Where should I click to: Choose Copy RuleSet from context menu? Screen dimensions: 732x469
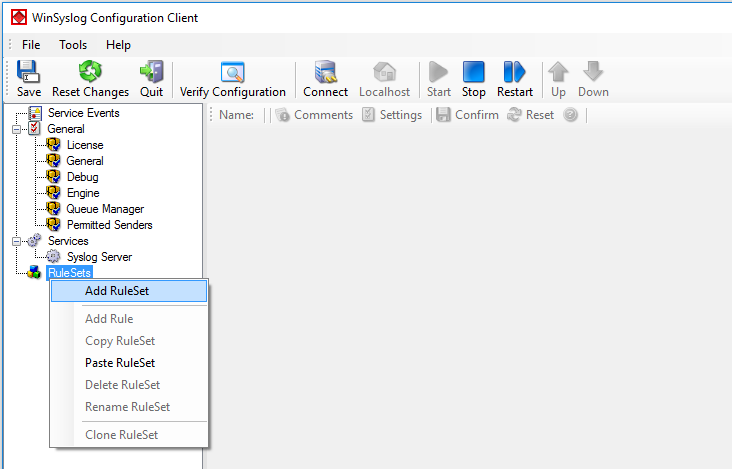(x=129, y=341)
